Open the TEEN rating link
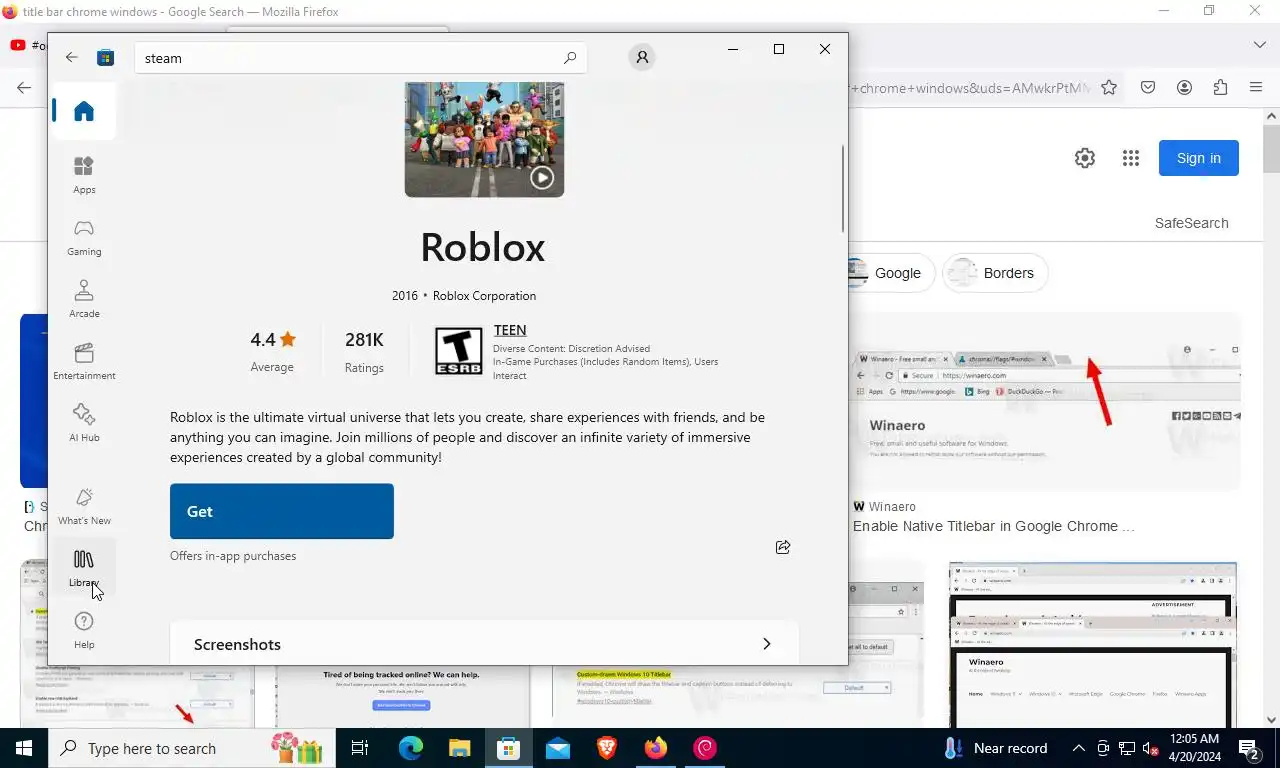 pos(510,330)
